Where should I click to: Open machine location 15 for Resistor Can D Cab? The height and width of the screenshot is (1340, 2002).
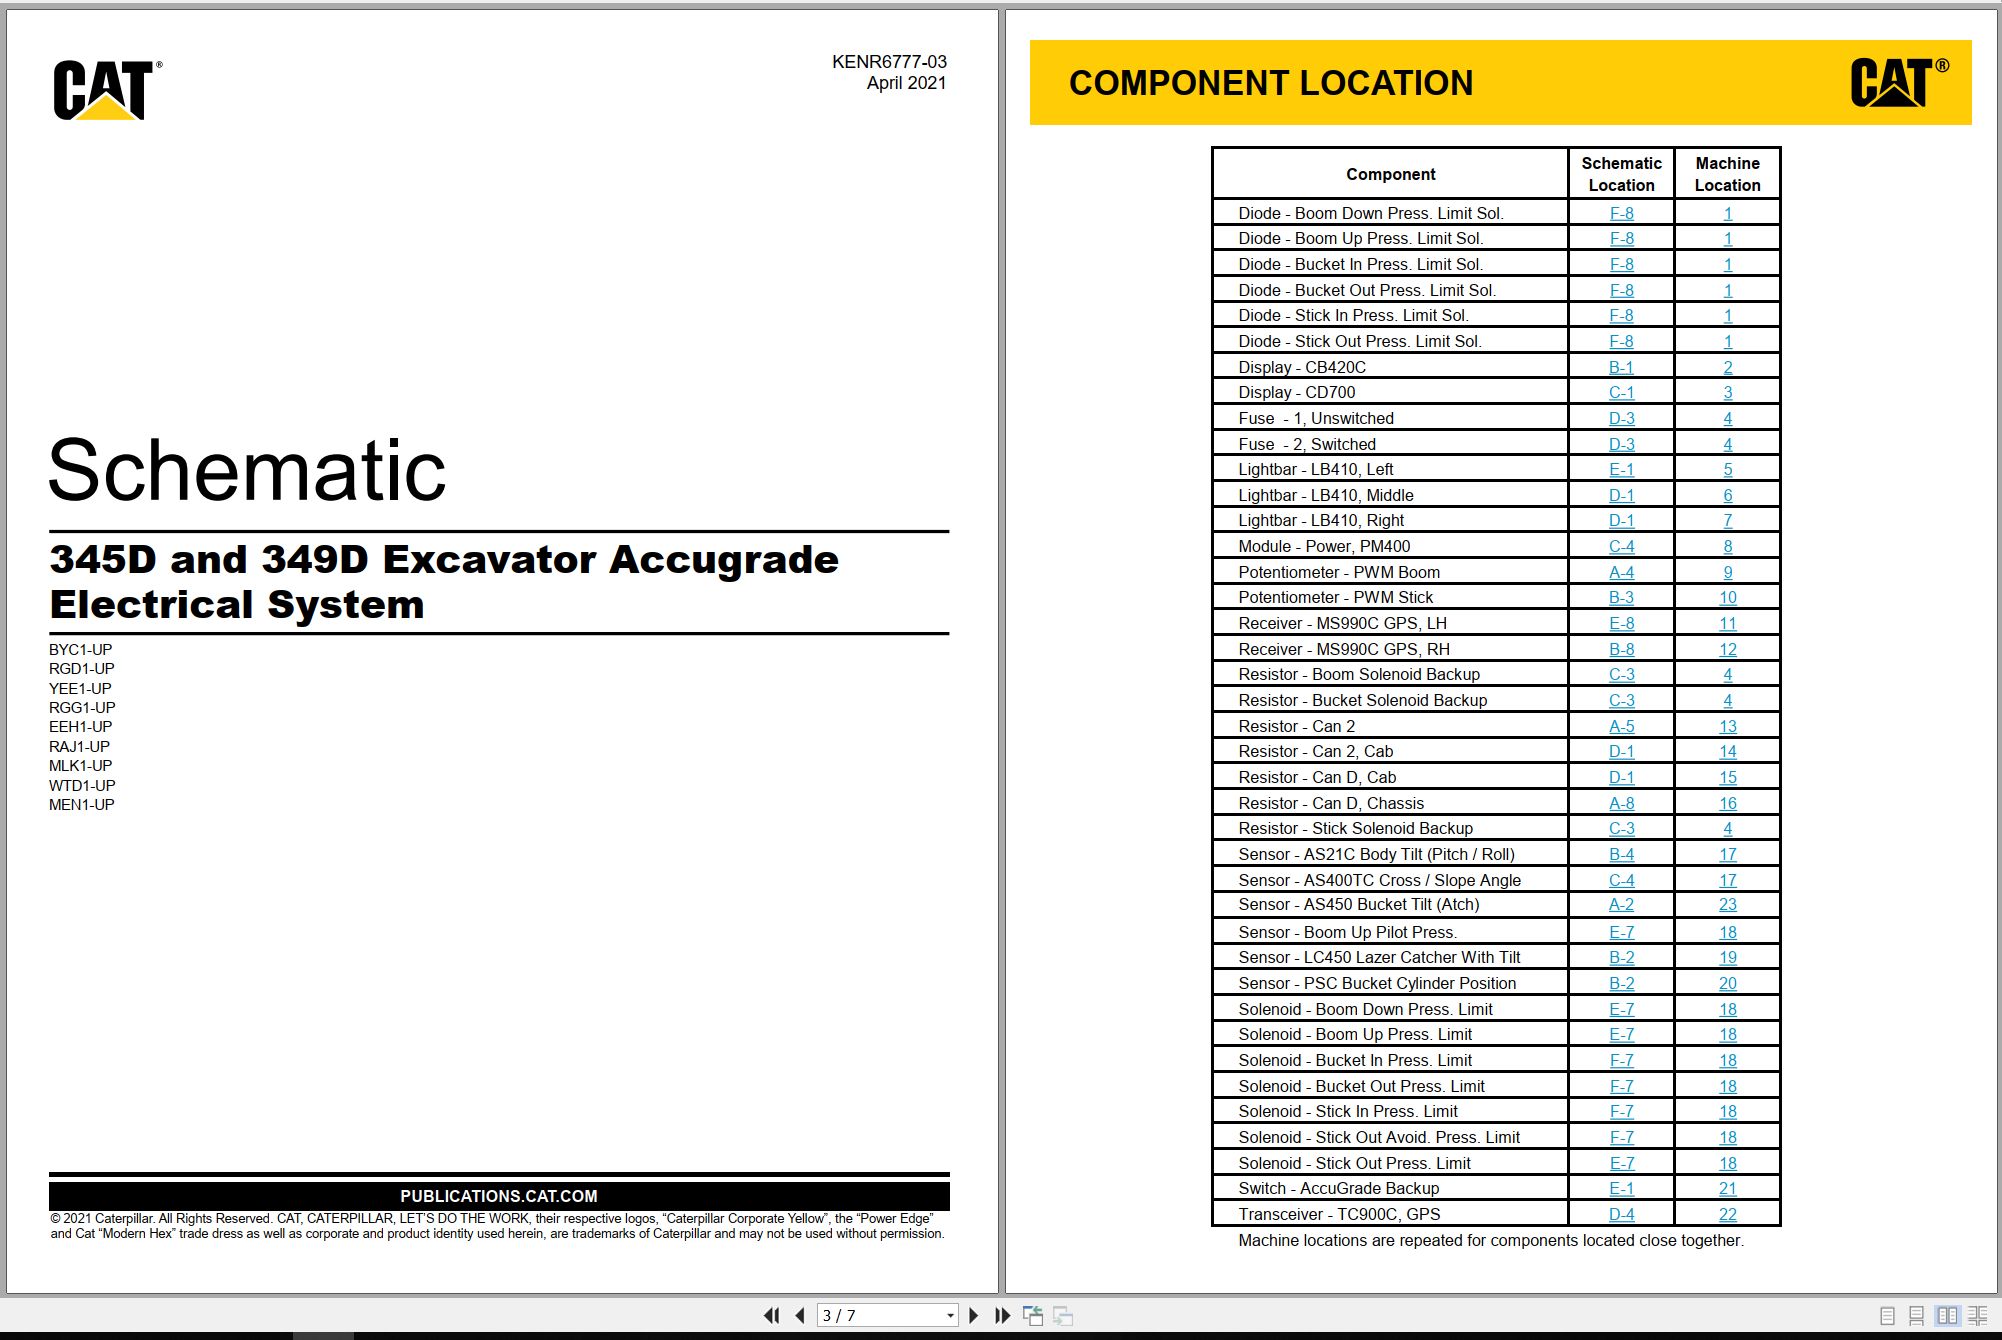[1727, 777]
